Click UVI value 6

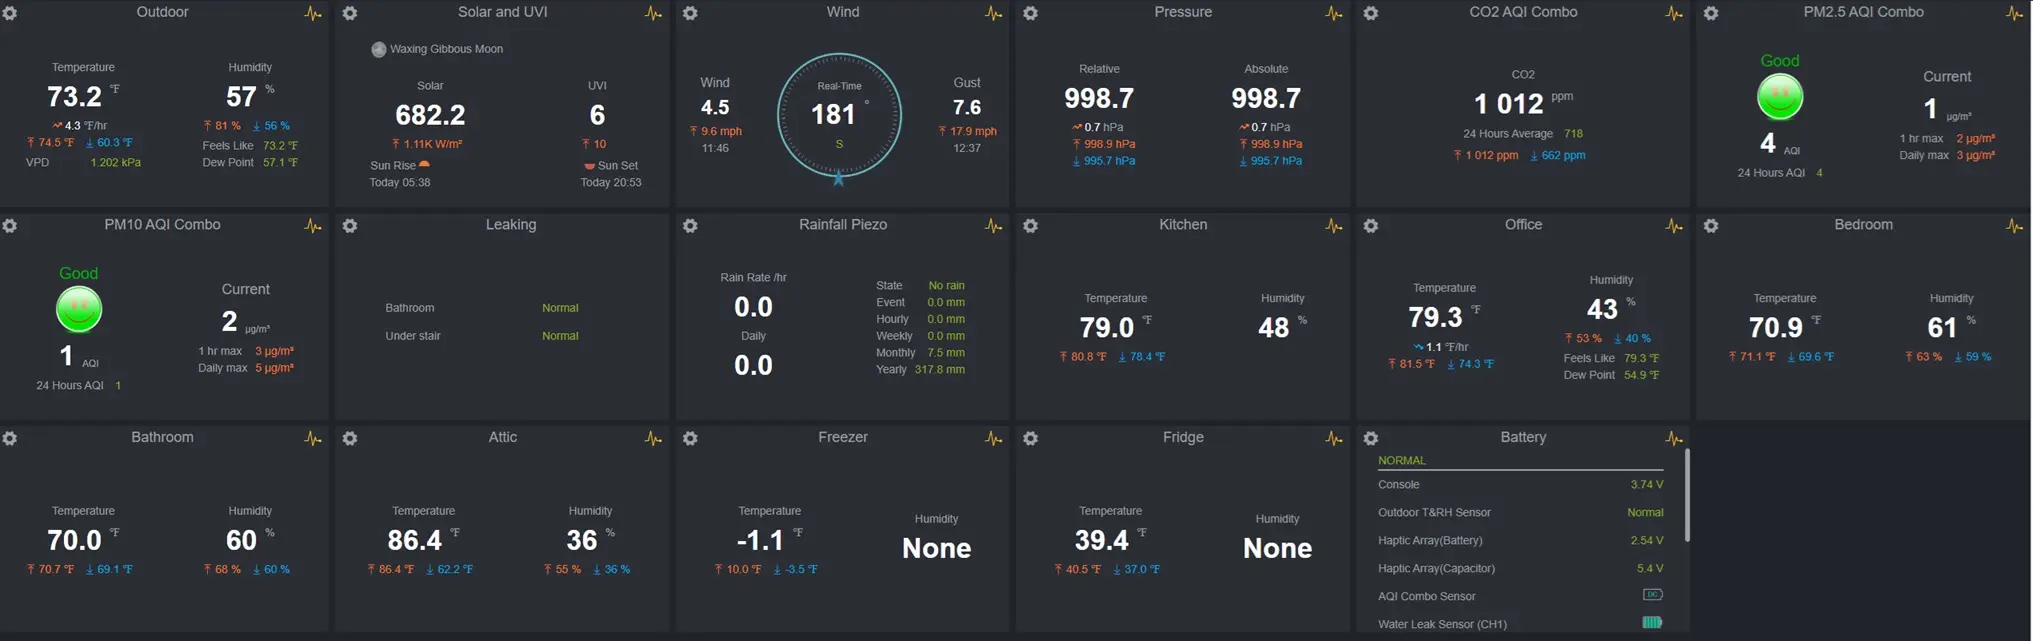[597, 115]
